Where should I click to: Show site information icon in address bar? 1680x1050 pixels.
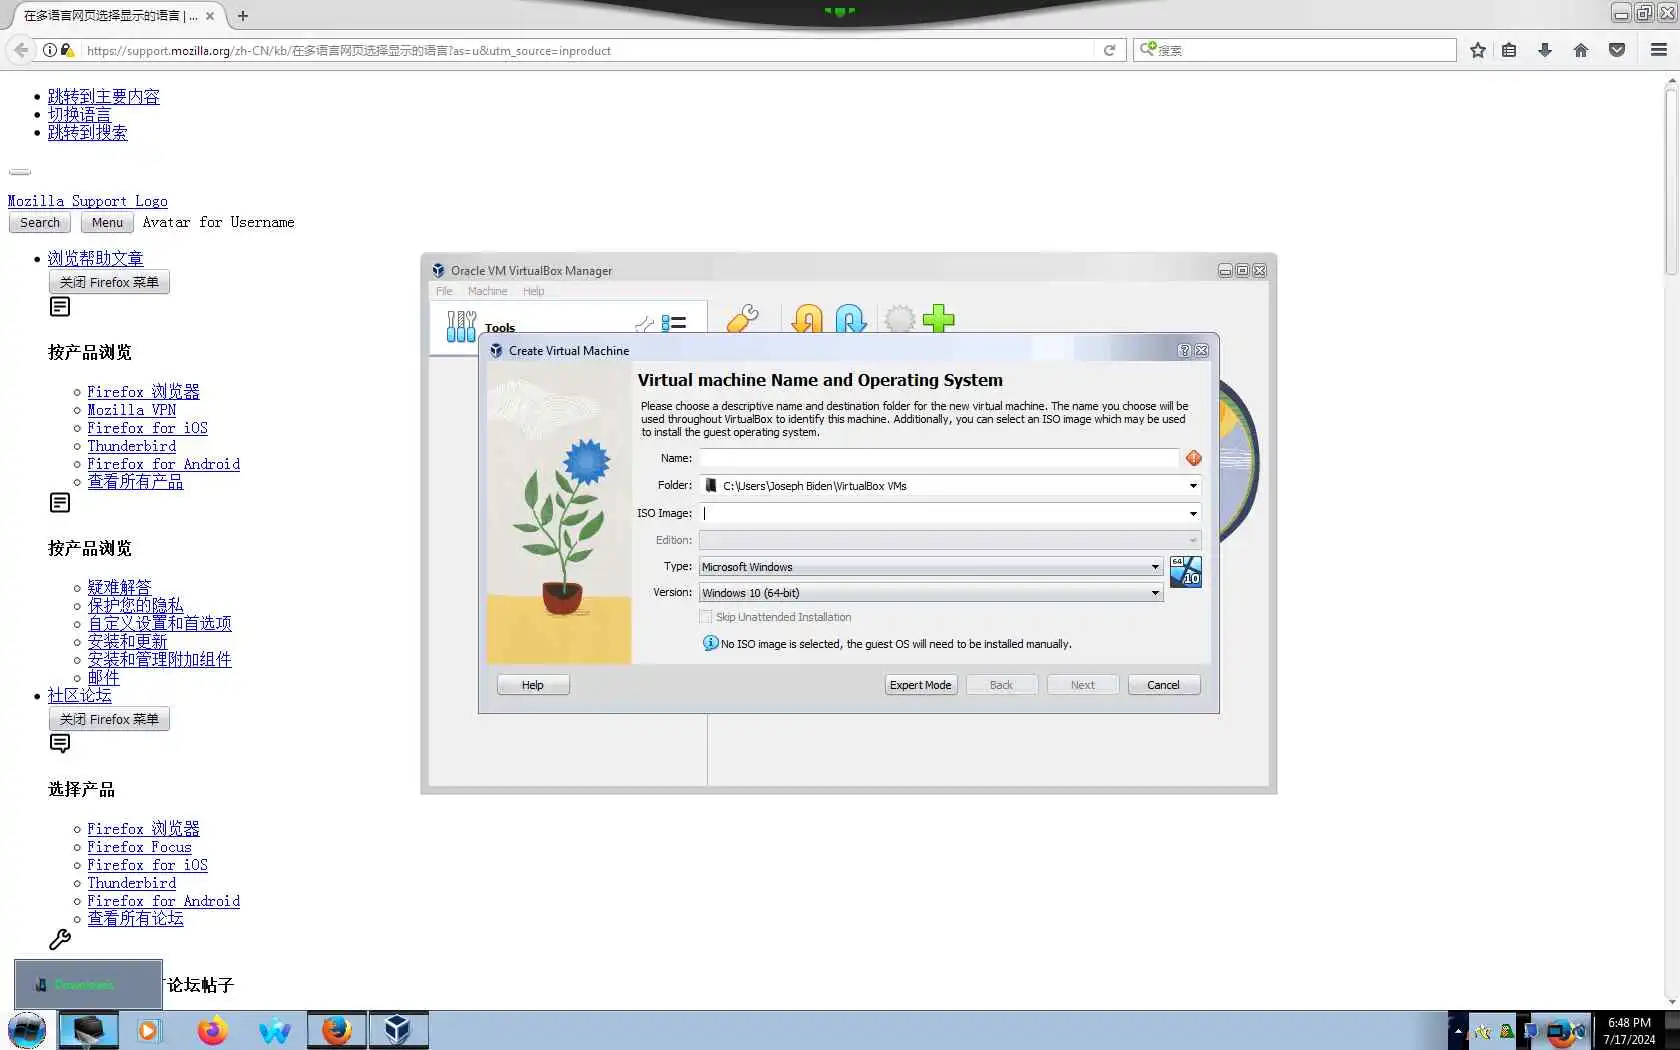49,50
